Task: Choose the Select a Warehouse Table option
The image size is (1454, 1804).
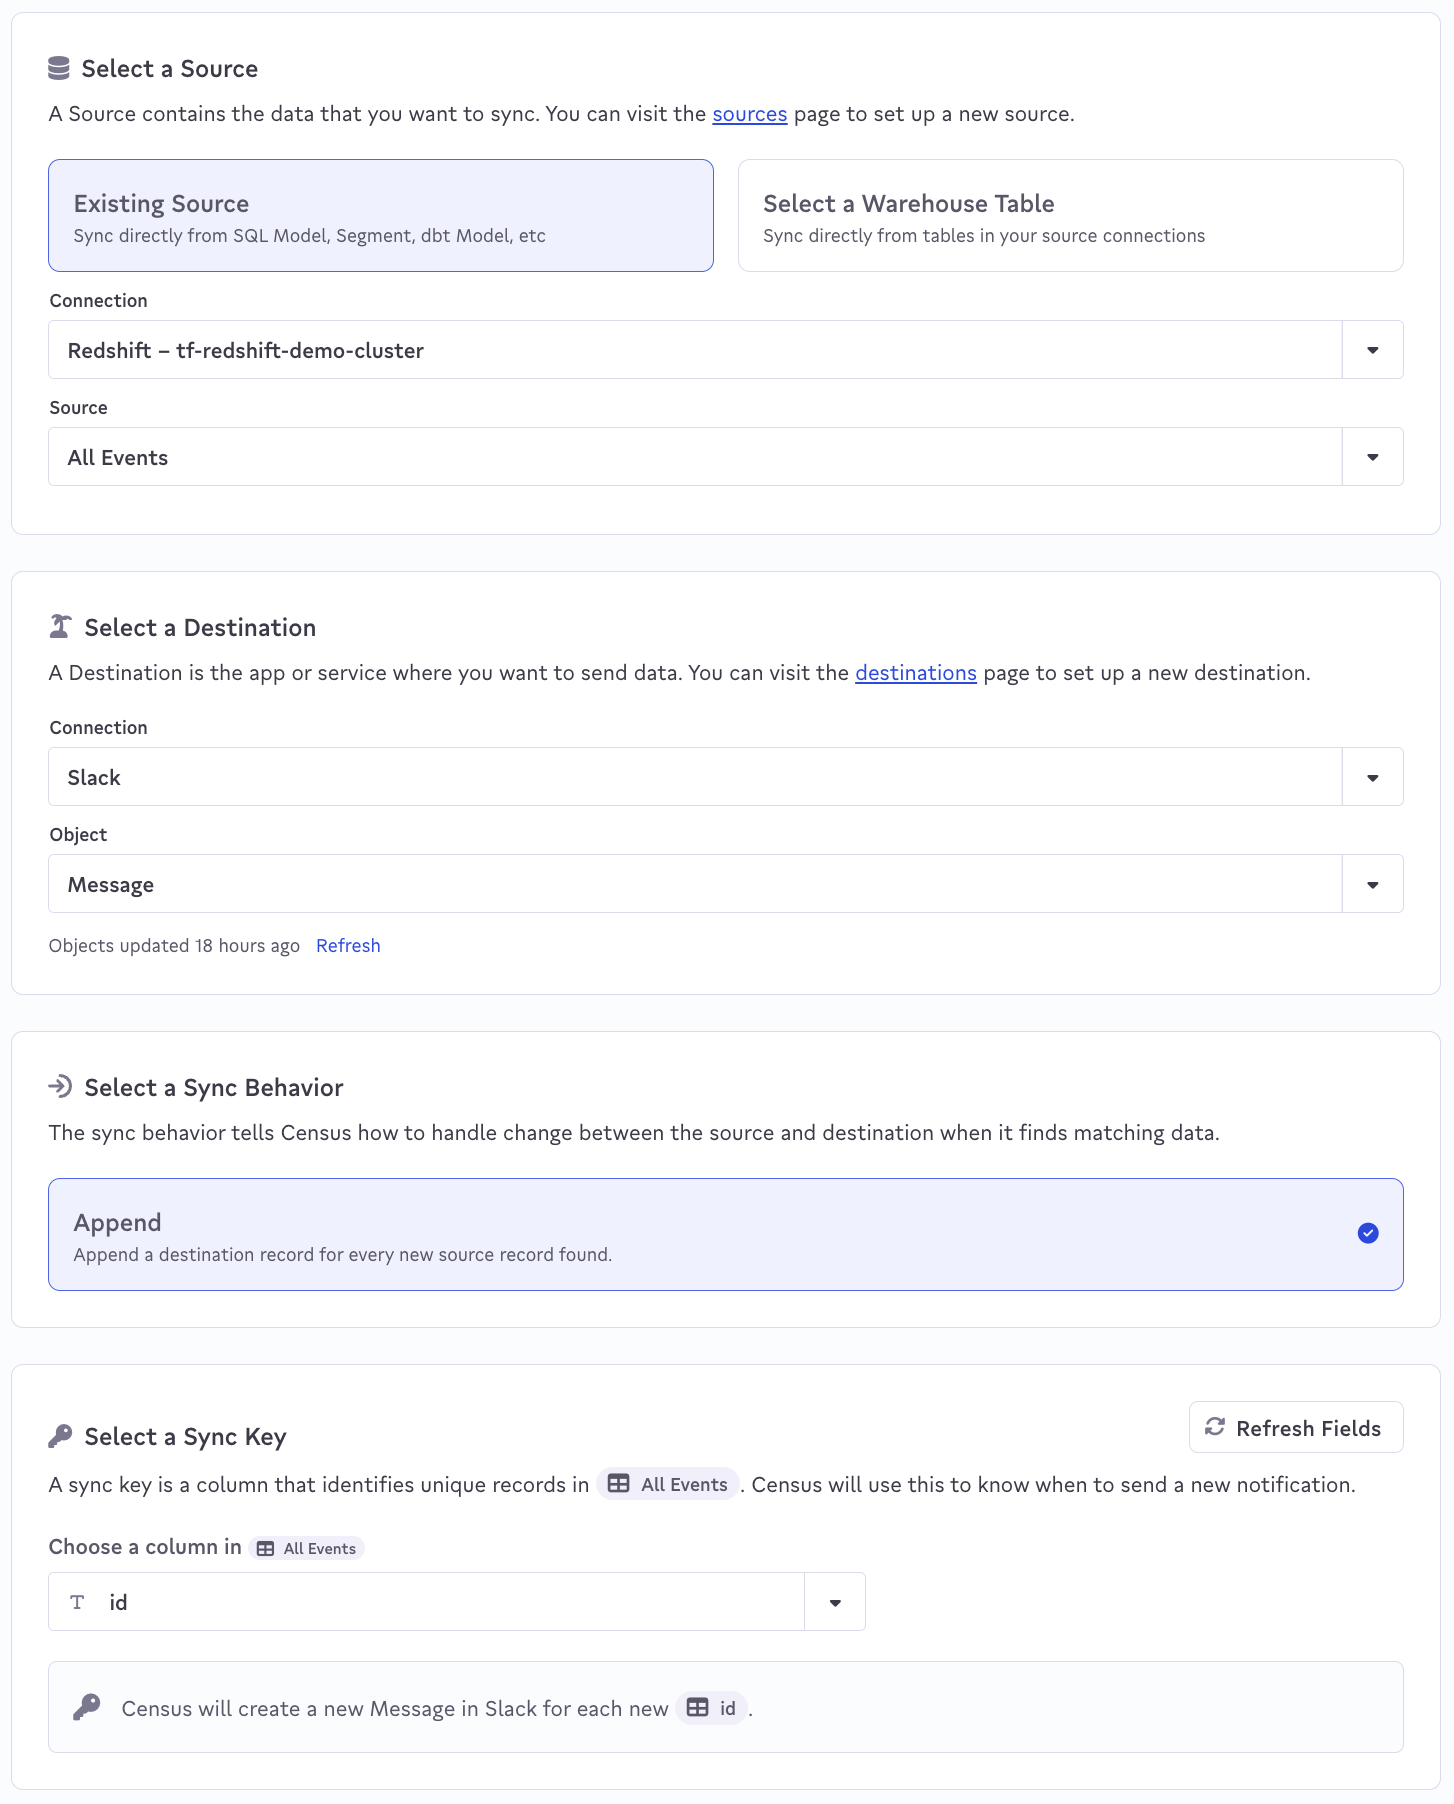Action: pos(1070,216)
